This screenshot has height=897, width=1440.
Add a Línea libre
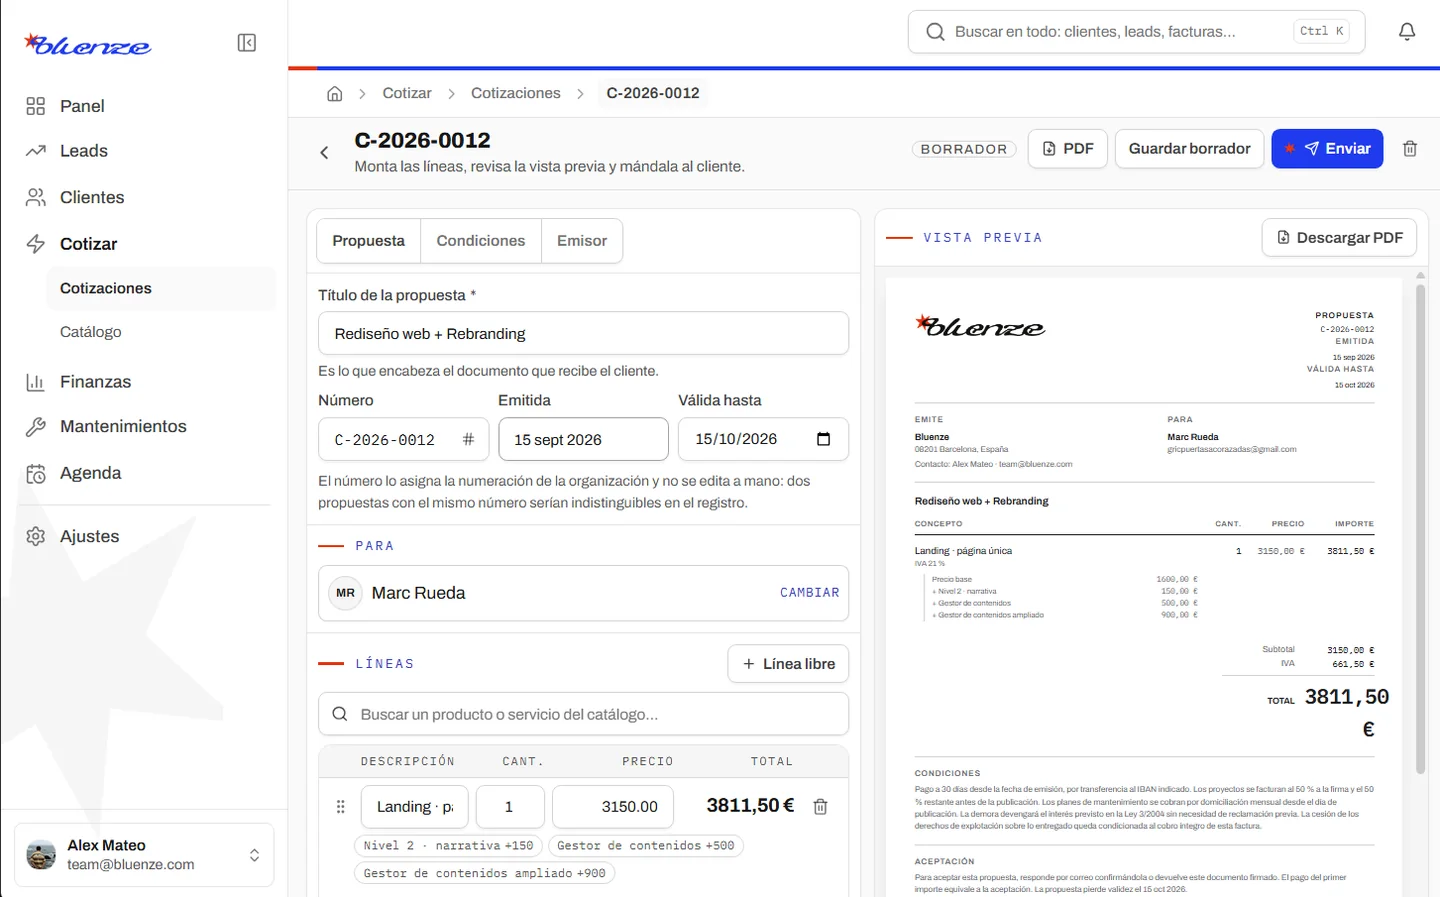click(x=789, y=664)
